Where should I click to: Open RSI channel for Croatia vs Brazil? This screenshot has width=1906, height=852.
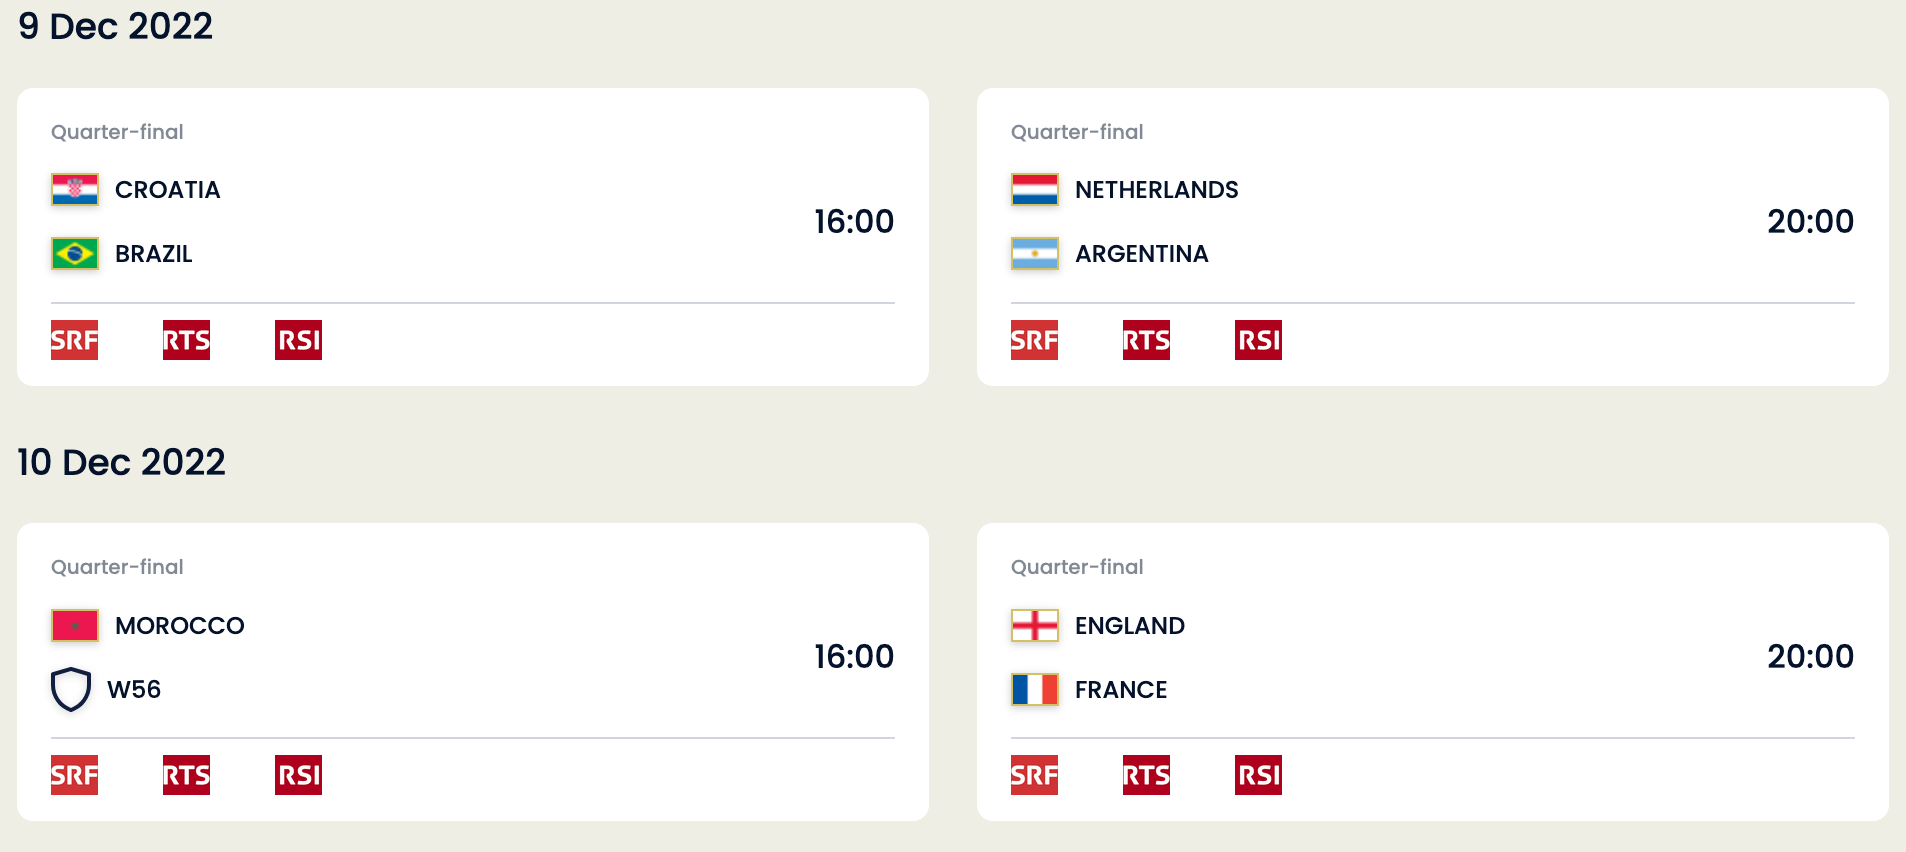tap(299, 340)
